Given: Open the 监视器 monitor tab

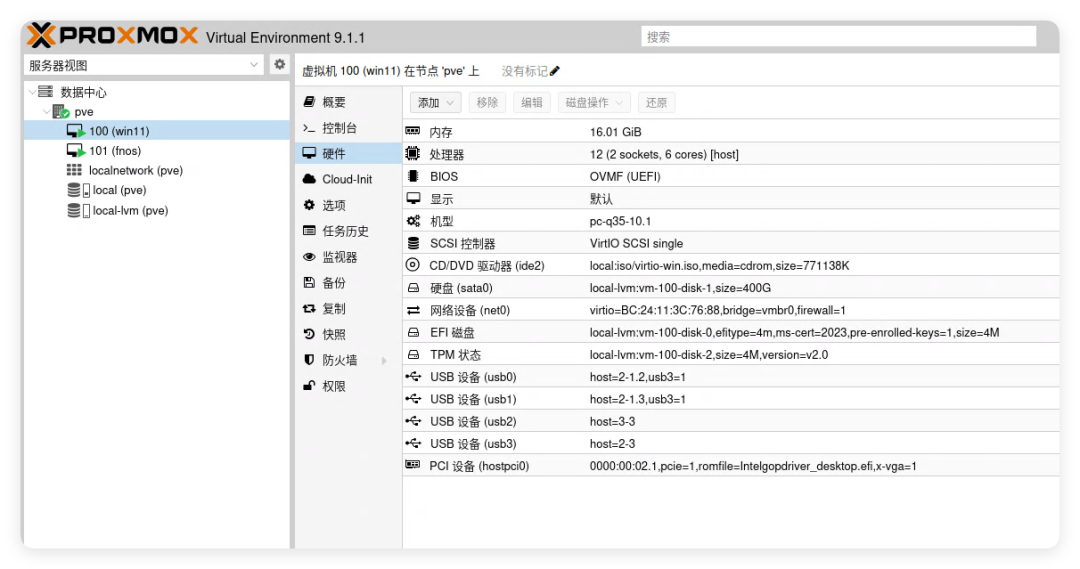Looking at the screenshot, I should (349, 257).
